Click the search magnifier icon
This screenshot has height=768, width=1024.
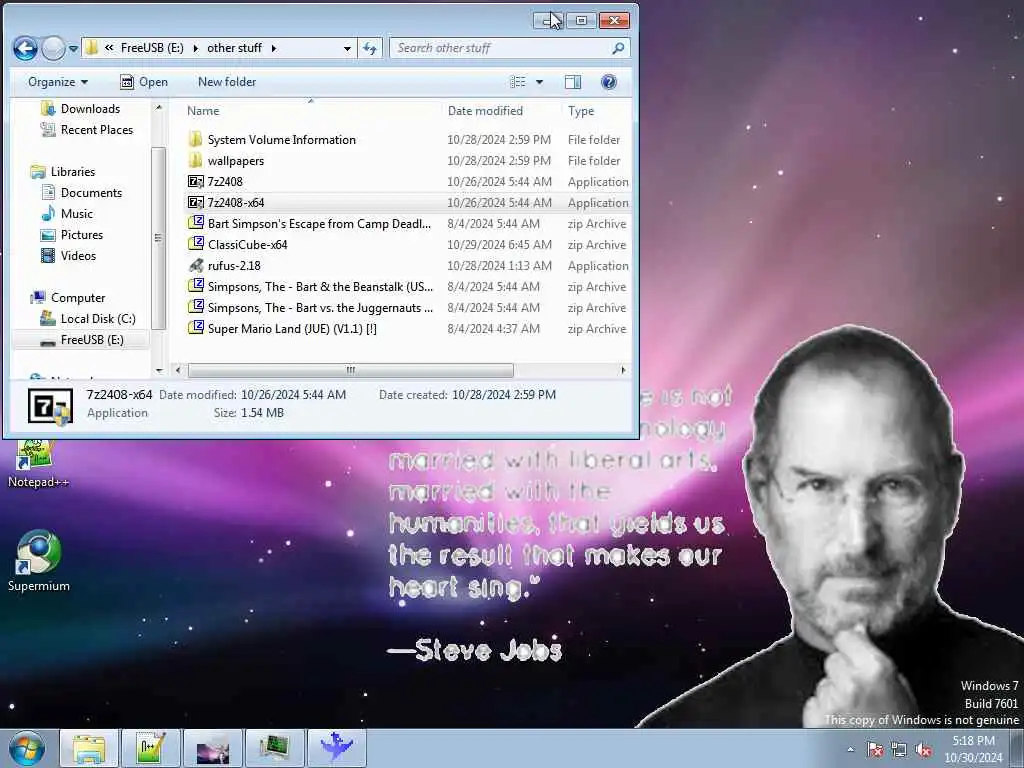point(618,48)
